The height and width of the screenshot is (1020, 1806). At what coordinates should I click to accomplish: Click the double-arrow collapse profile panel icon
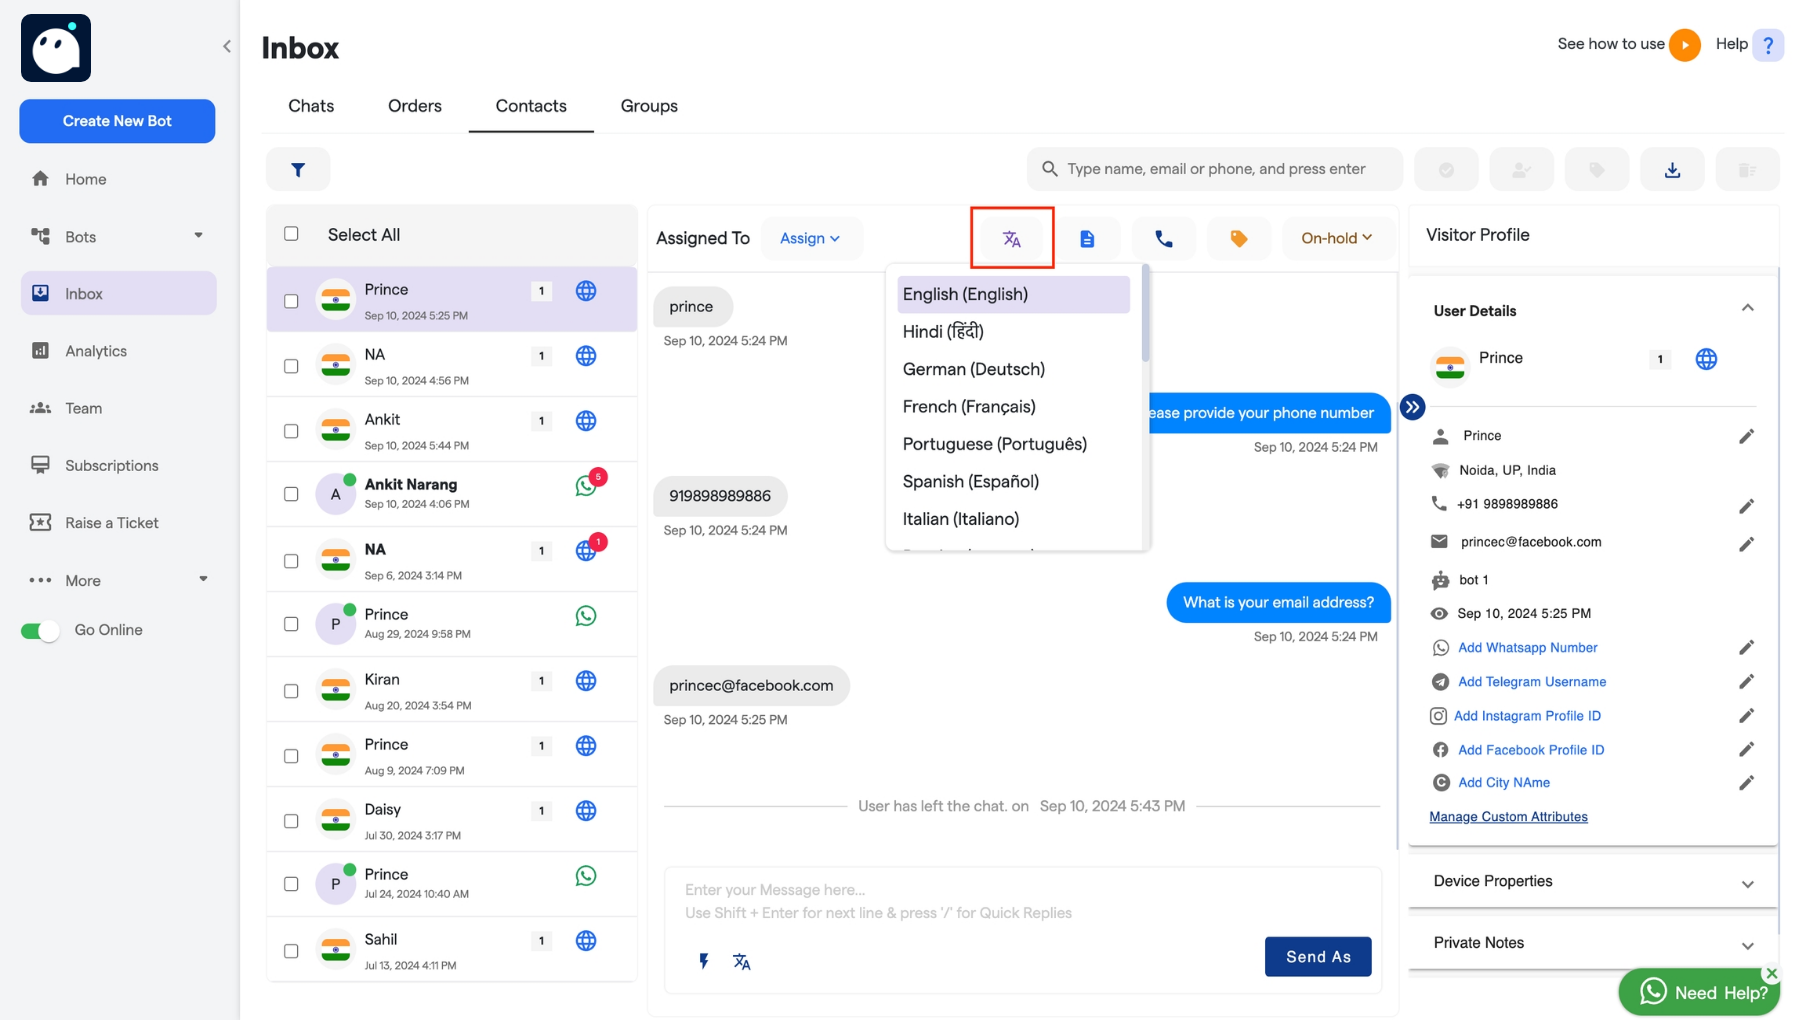tap(1412, 407)
